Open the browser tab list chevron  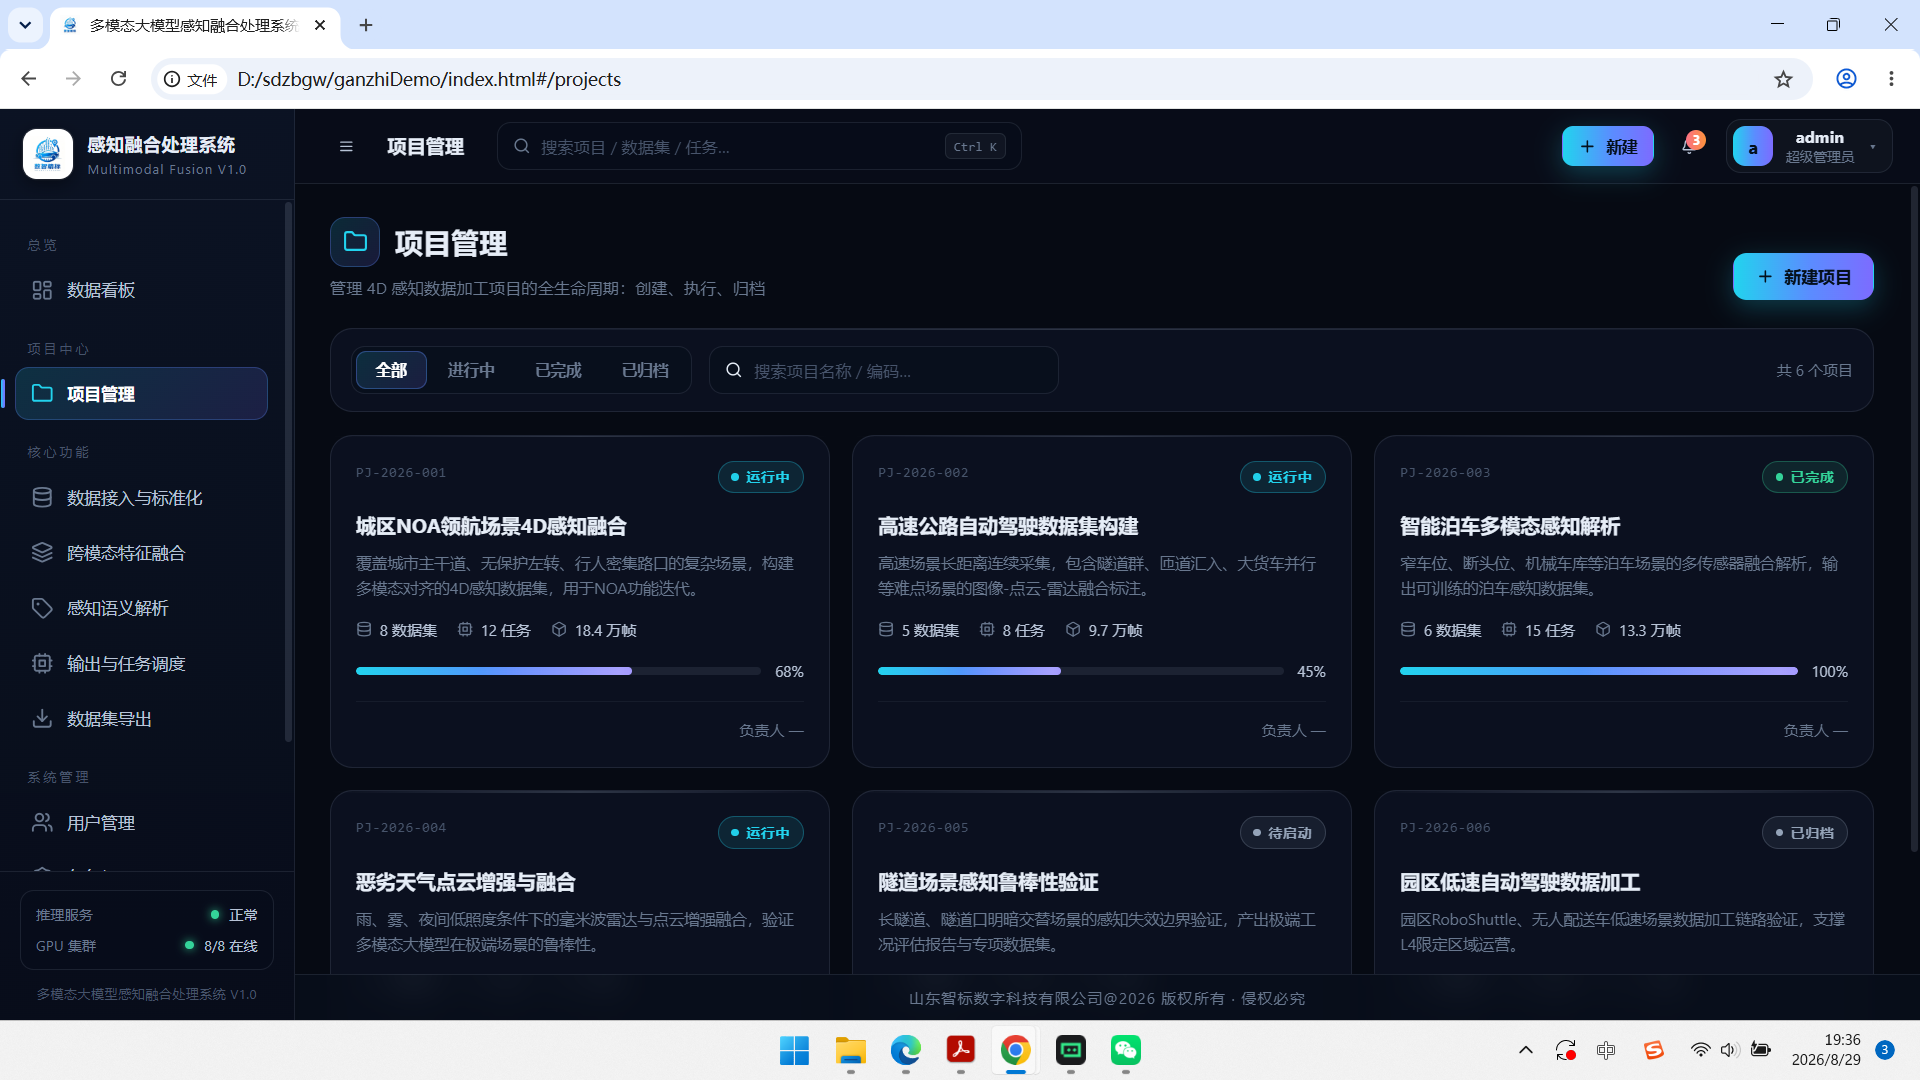[x=25, y=25]
